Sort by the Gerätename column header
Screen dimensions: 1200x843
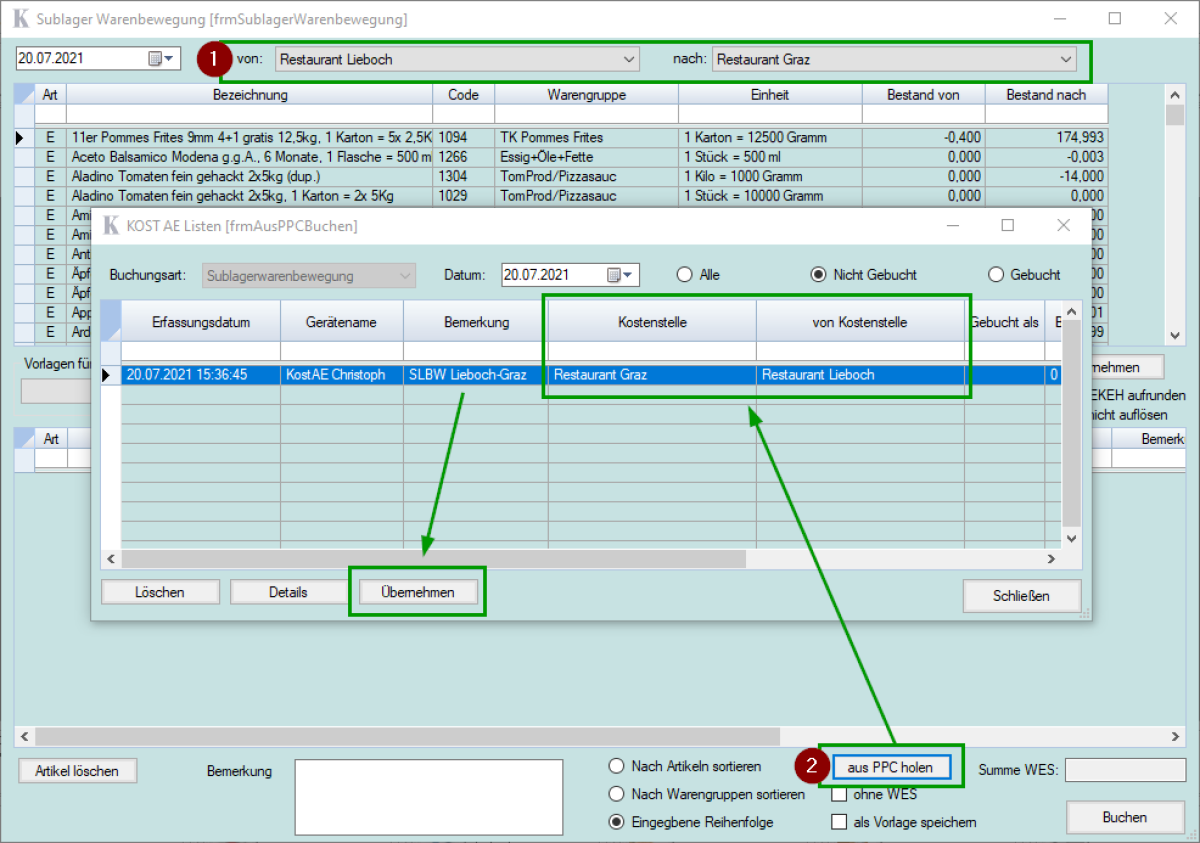(342, 322)
